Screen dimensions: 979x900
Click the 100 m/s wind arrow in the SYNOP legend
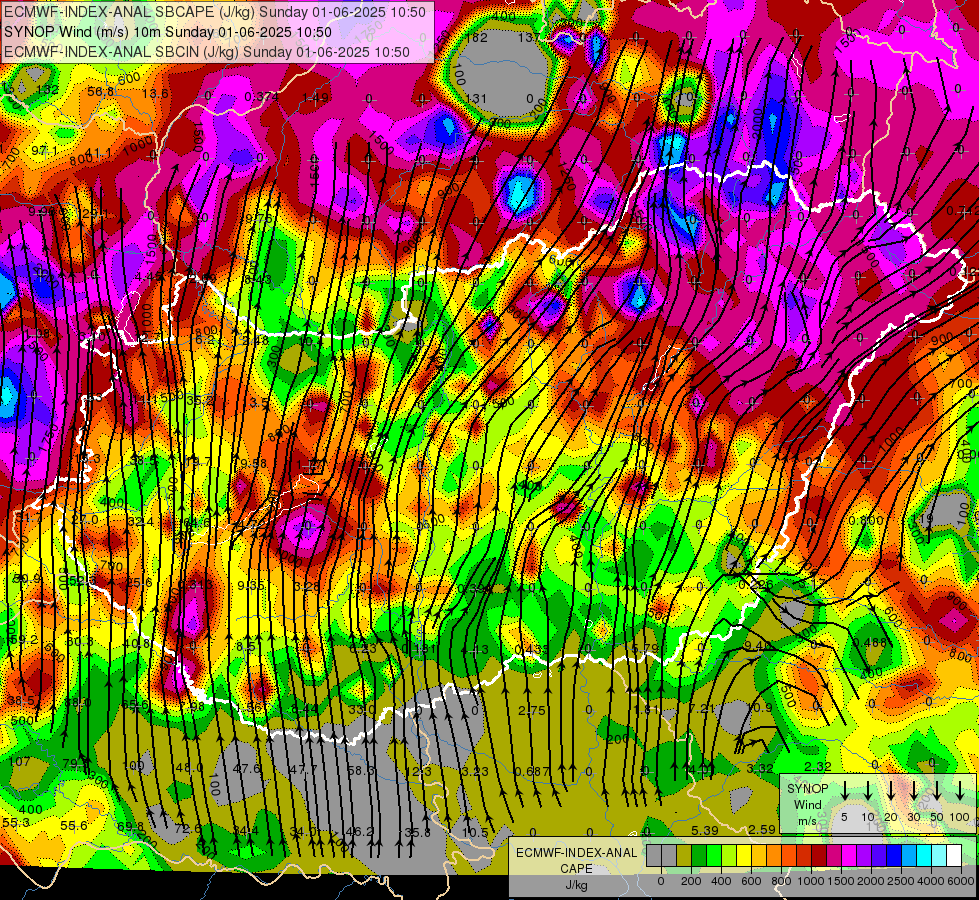point(960,791)
